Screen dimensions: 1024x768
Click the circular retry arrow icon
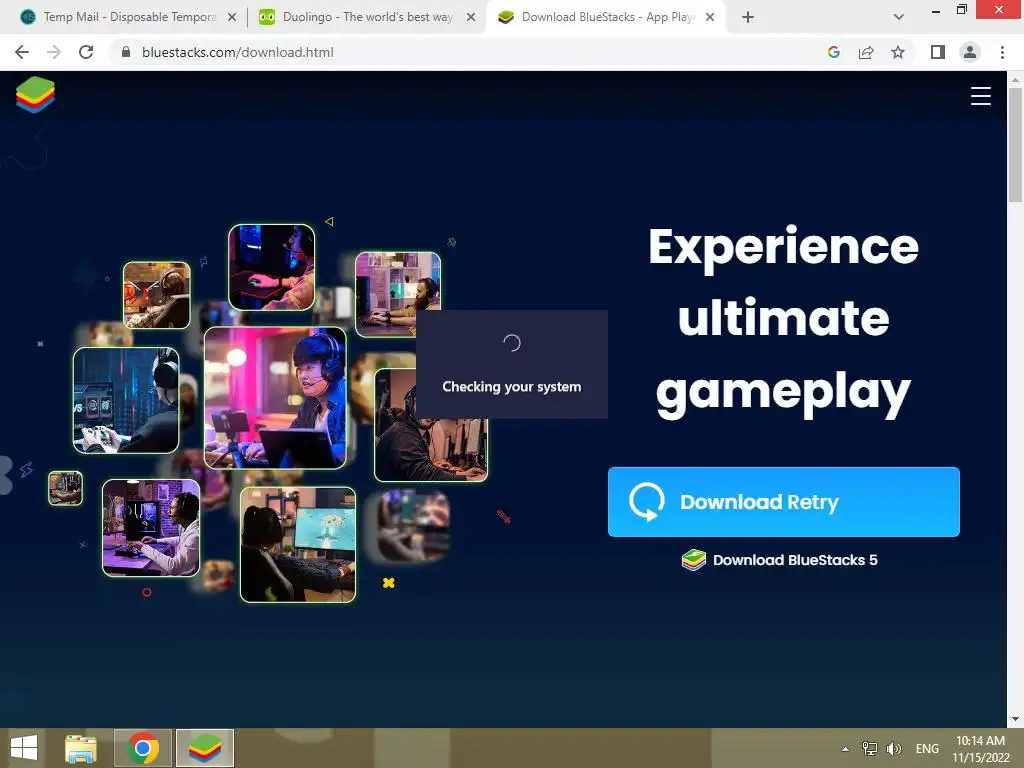click(x=647, y=502)
